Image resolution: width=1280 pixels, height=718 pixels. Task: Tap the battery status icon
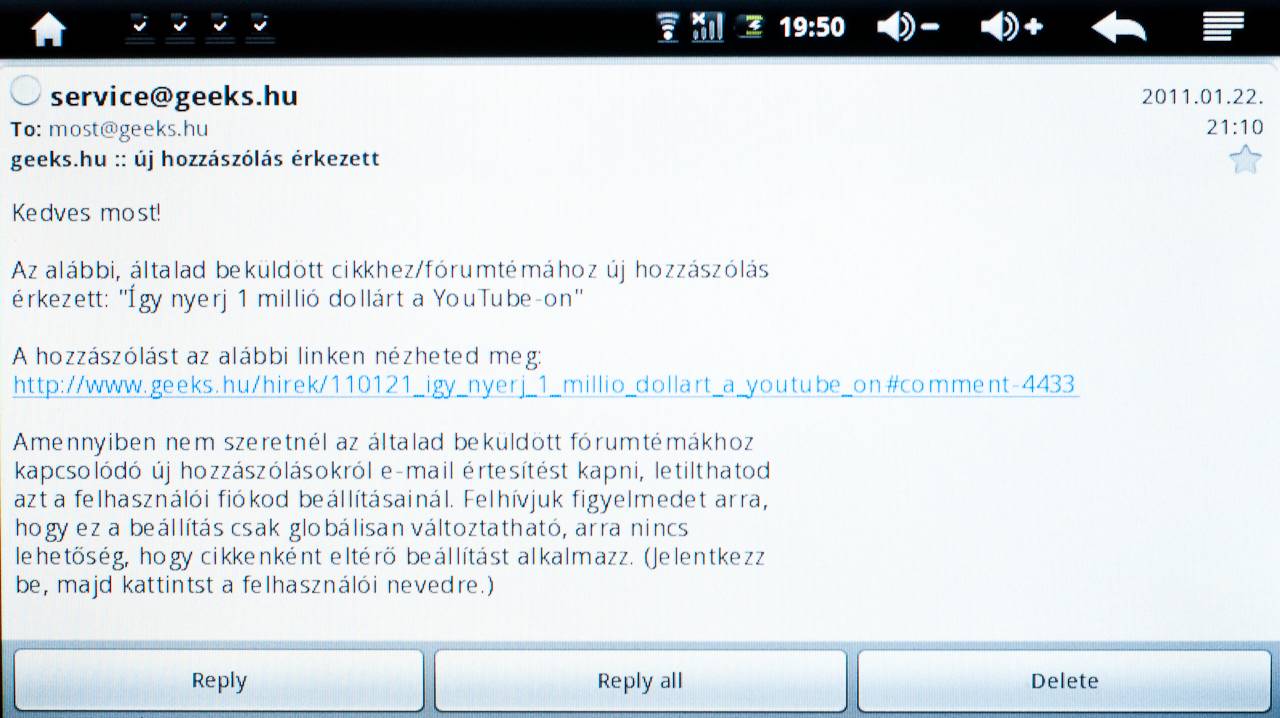[750, 27]
